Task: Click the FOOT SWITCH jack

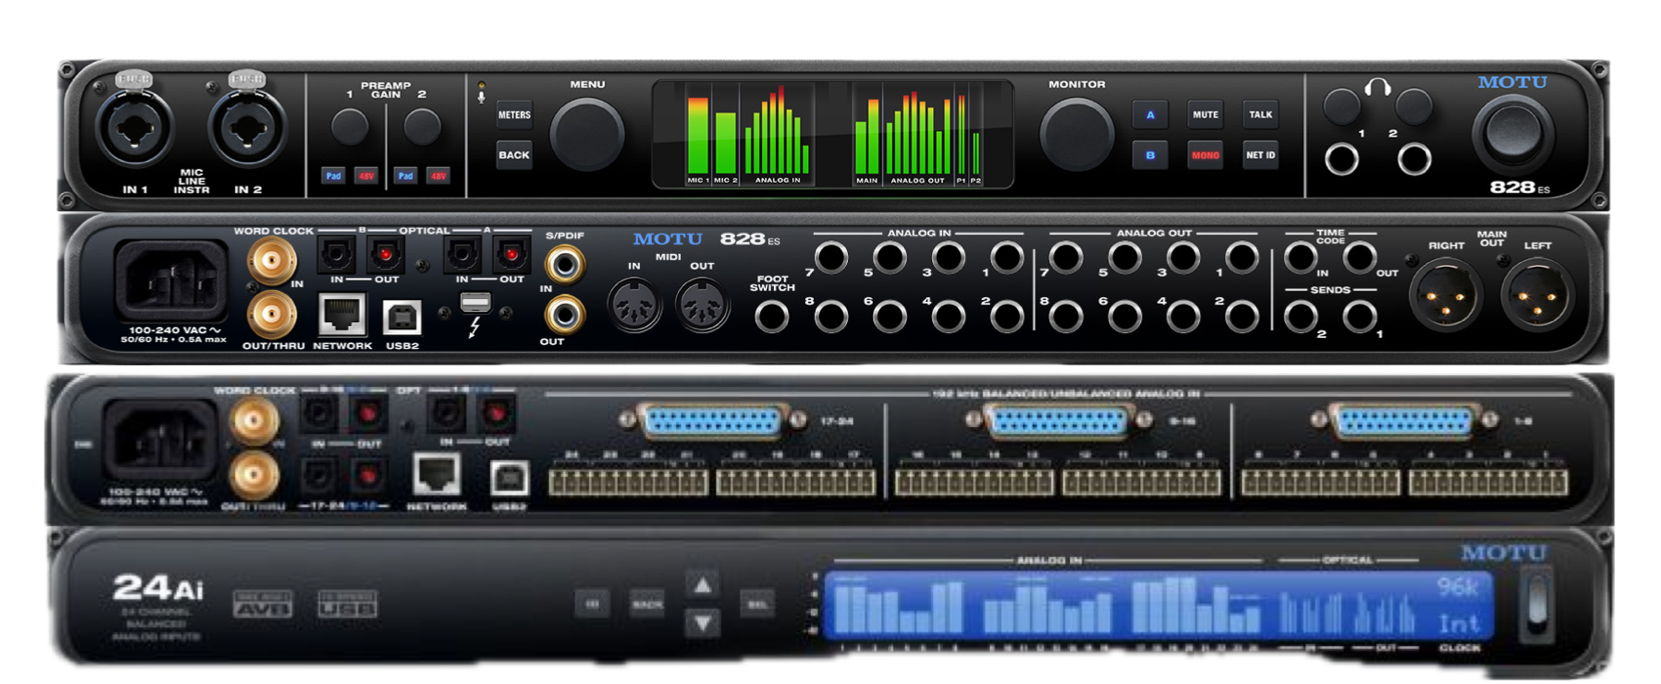Action: [771, 316]
